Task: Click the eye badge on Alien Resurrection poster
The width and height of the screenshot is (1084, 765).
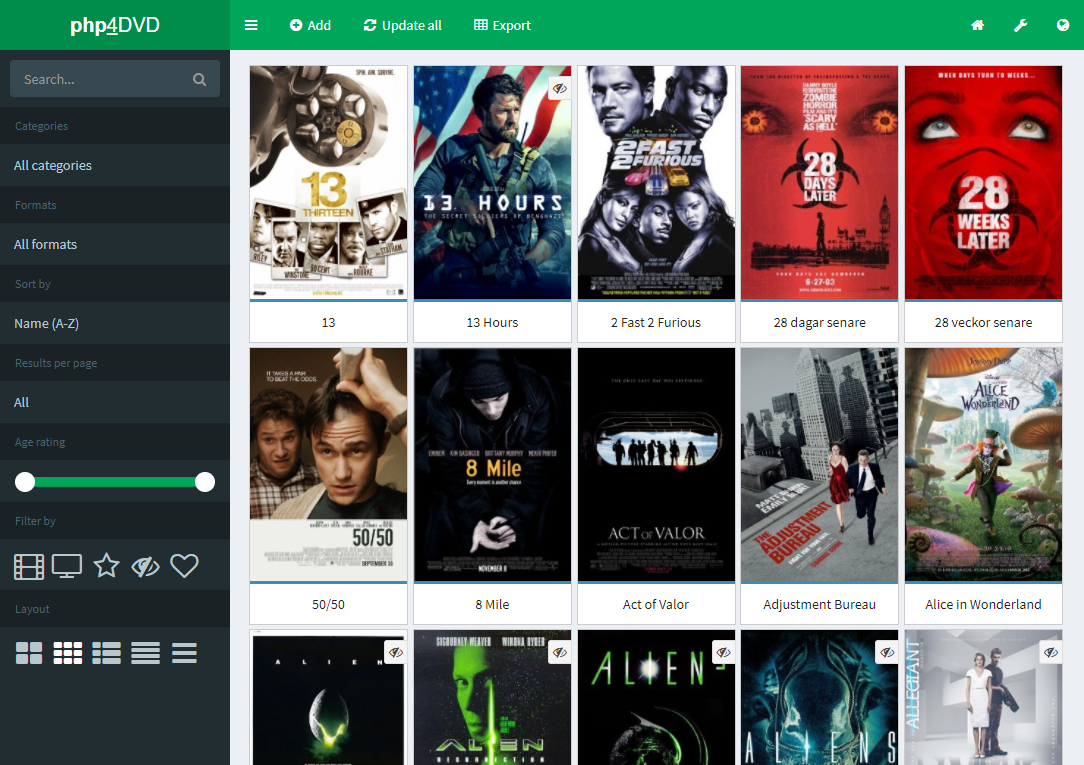Action: click(x=560, y=652)
